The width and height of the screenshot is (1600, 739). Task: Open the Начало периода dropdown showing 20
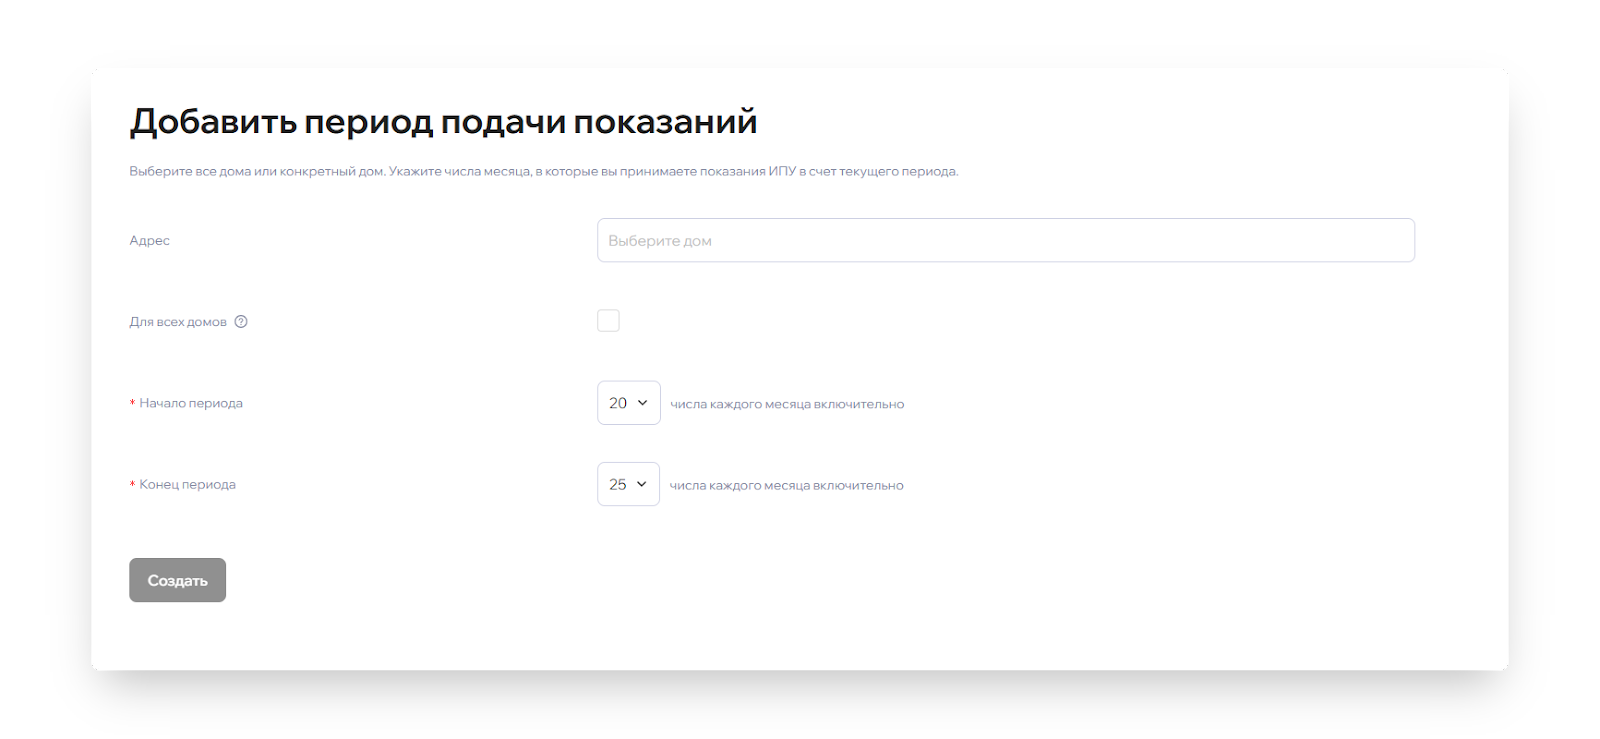pyautogui.click(x=629, y=403)
